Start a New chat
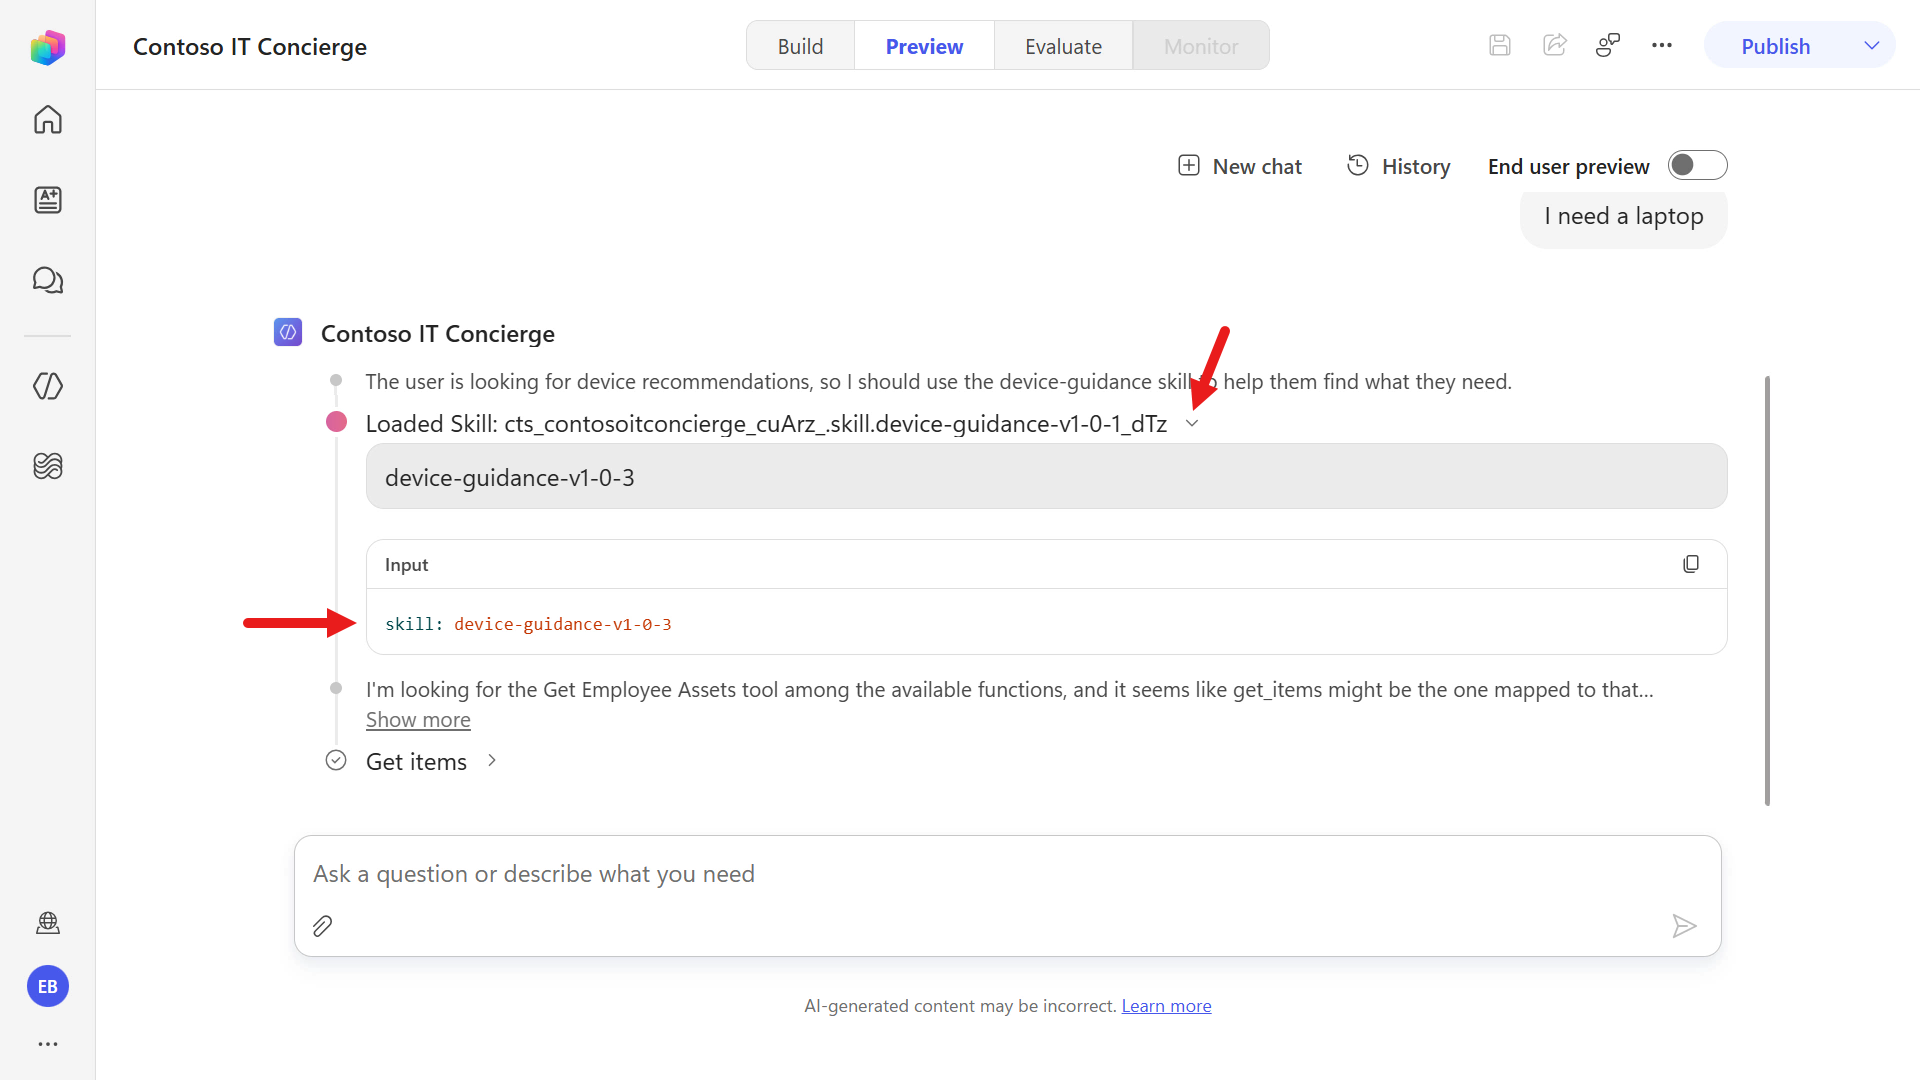Image resolution: width=1920 pixels, height=1080 pixels. [x=1240, y=166]
